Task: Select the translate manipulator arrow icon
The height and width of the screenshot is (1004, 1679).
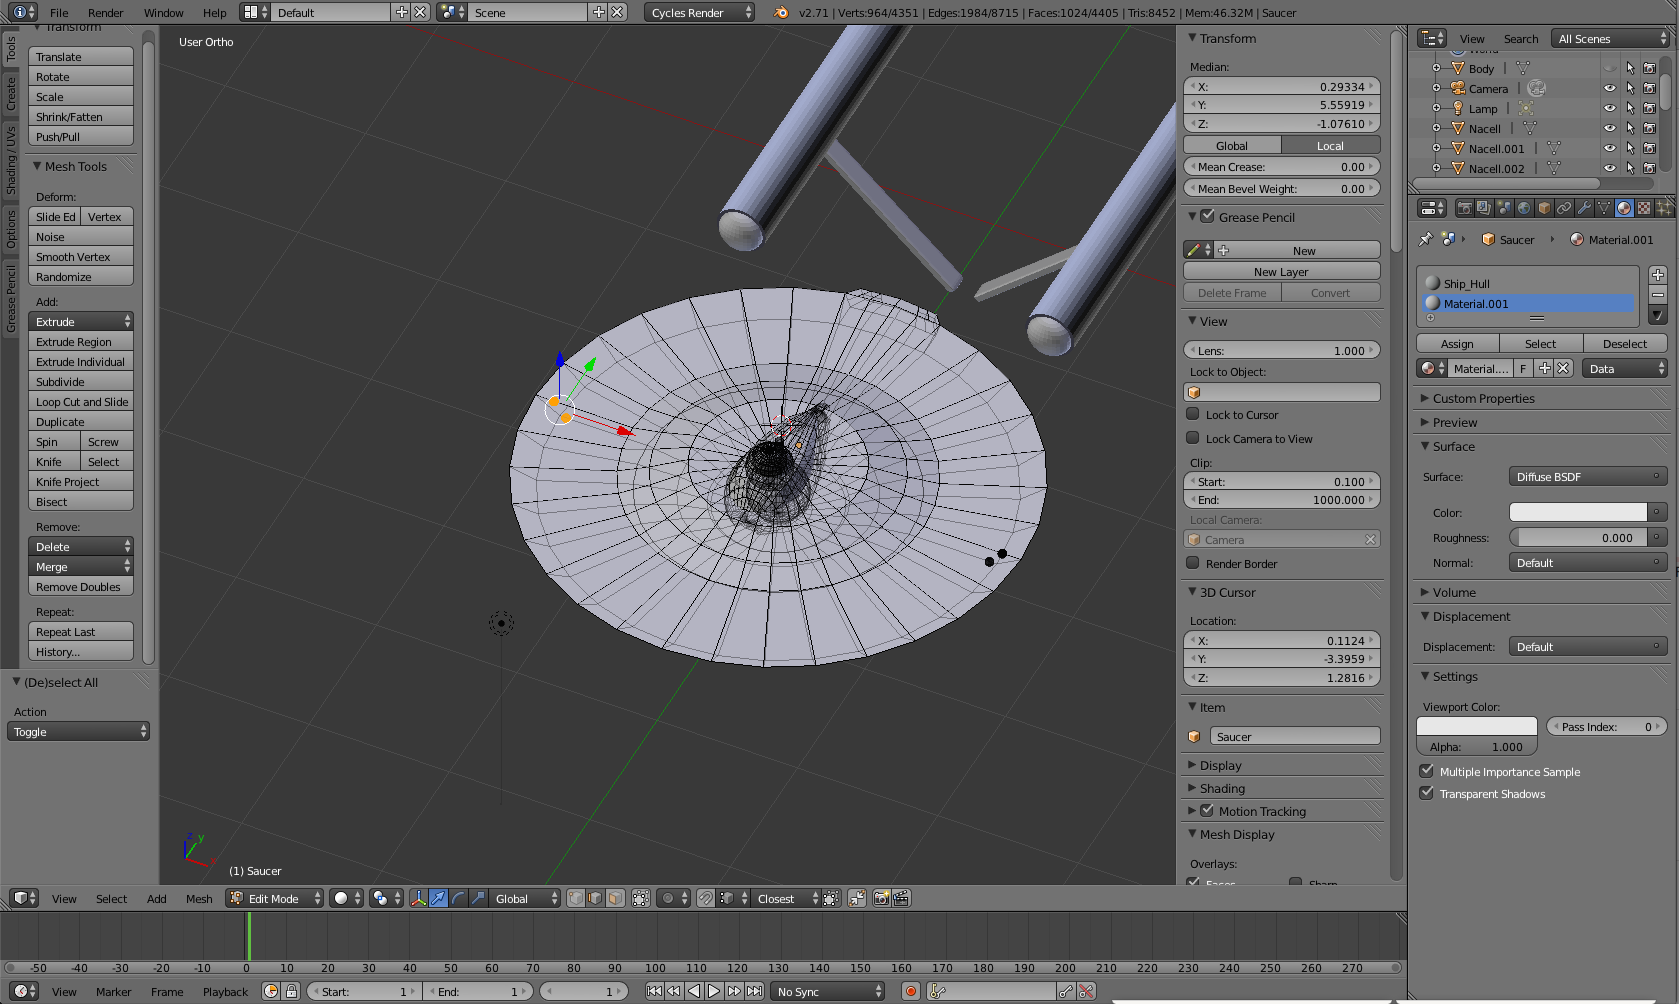Action: click(438, 898)
